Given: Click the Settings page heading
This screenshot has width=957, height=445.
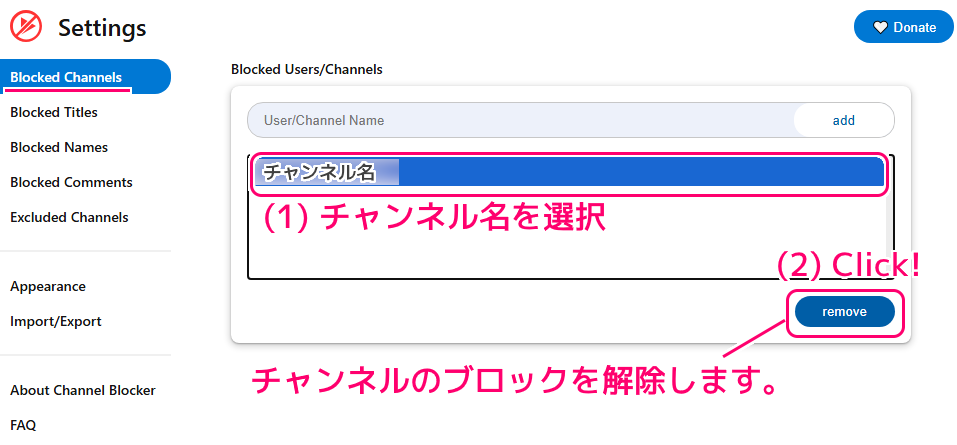Looking at the screenshot, I should (102, 27).
